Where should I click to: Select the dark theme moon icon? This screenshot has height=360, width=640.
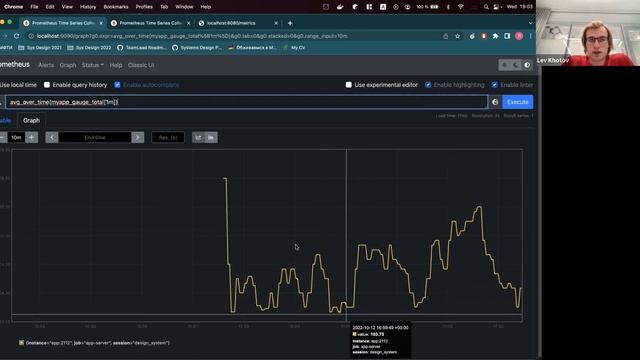516,65
